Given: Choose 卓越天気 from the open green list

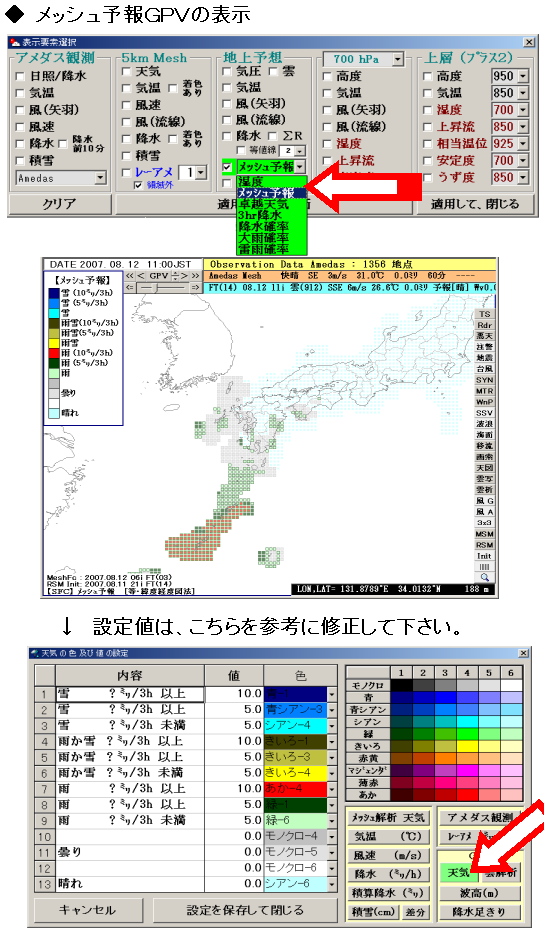Looking at the screenshot, I should coord(263,204).
